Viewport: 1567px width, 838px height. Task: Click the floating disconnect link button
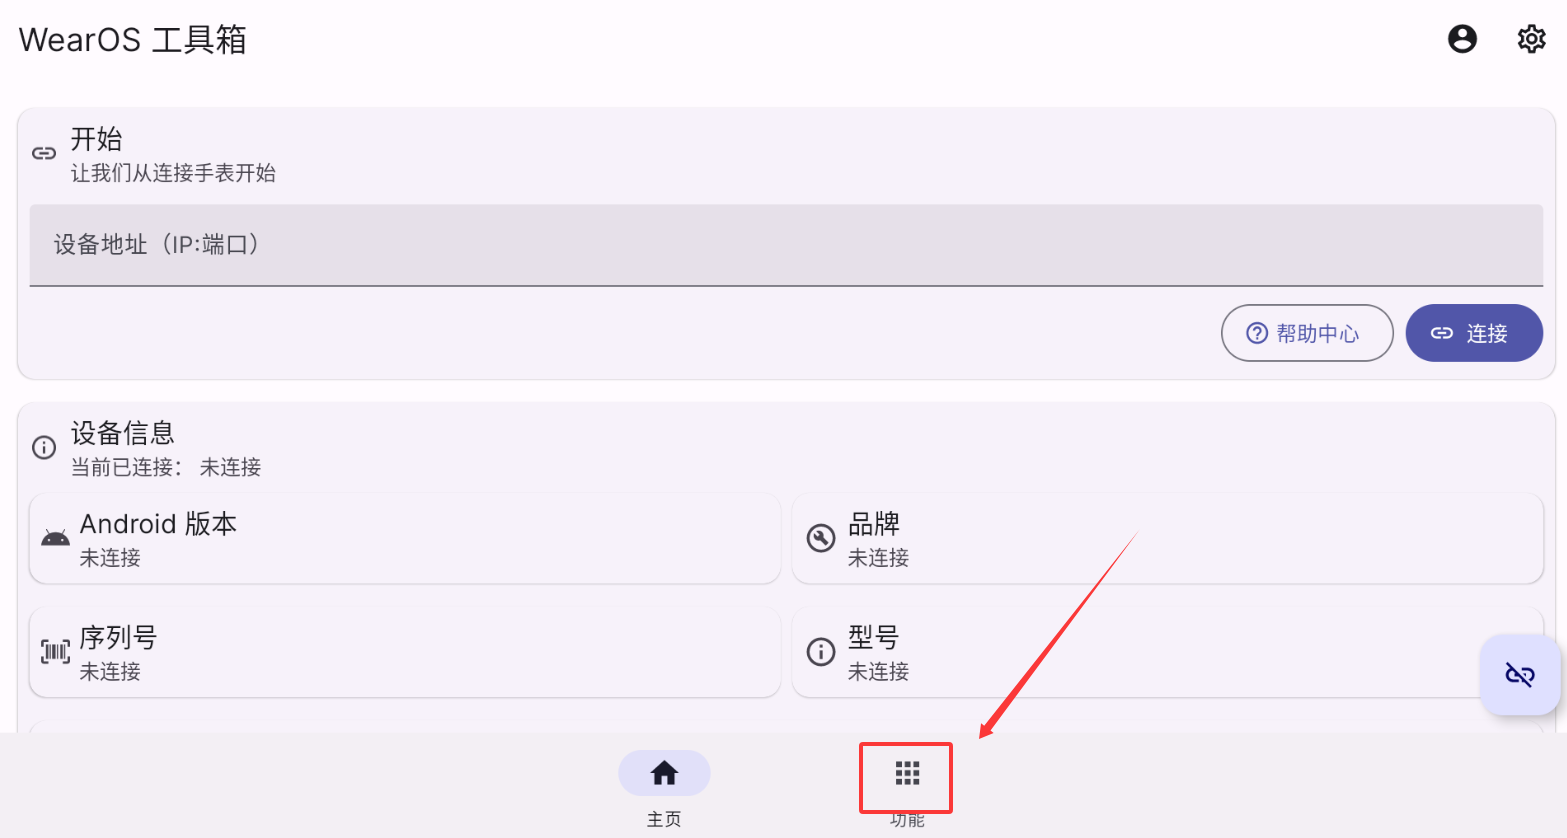pos(1520,675)
